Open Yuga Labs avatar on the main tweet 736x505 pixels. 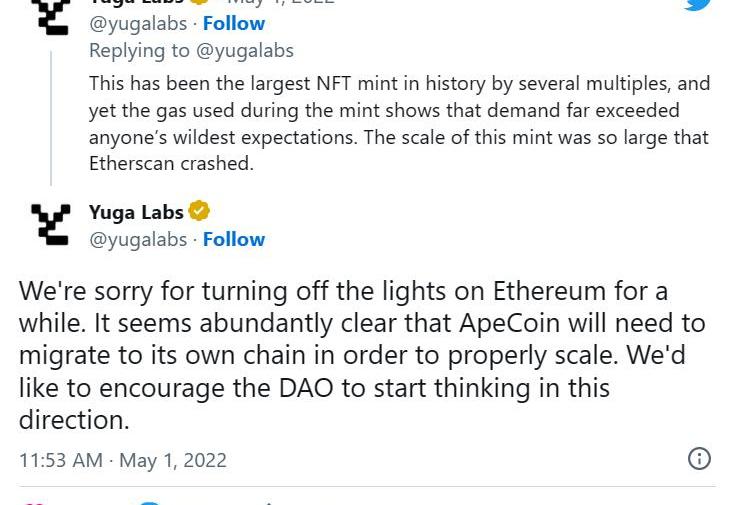click(51, 225)
